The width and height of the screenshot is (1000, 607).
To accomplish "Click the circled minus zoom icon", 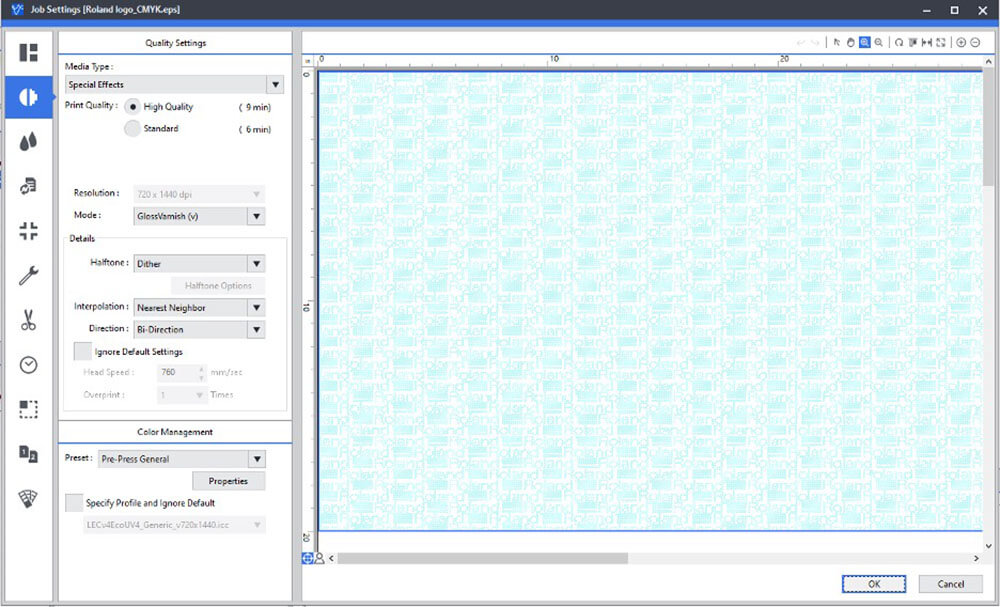I will coord(975,43).
